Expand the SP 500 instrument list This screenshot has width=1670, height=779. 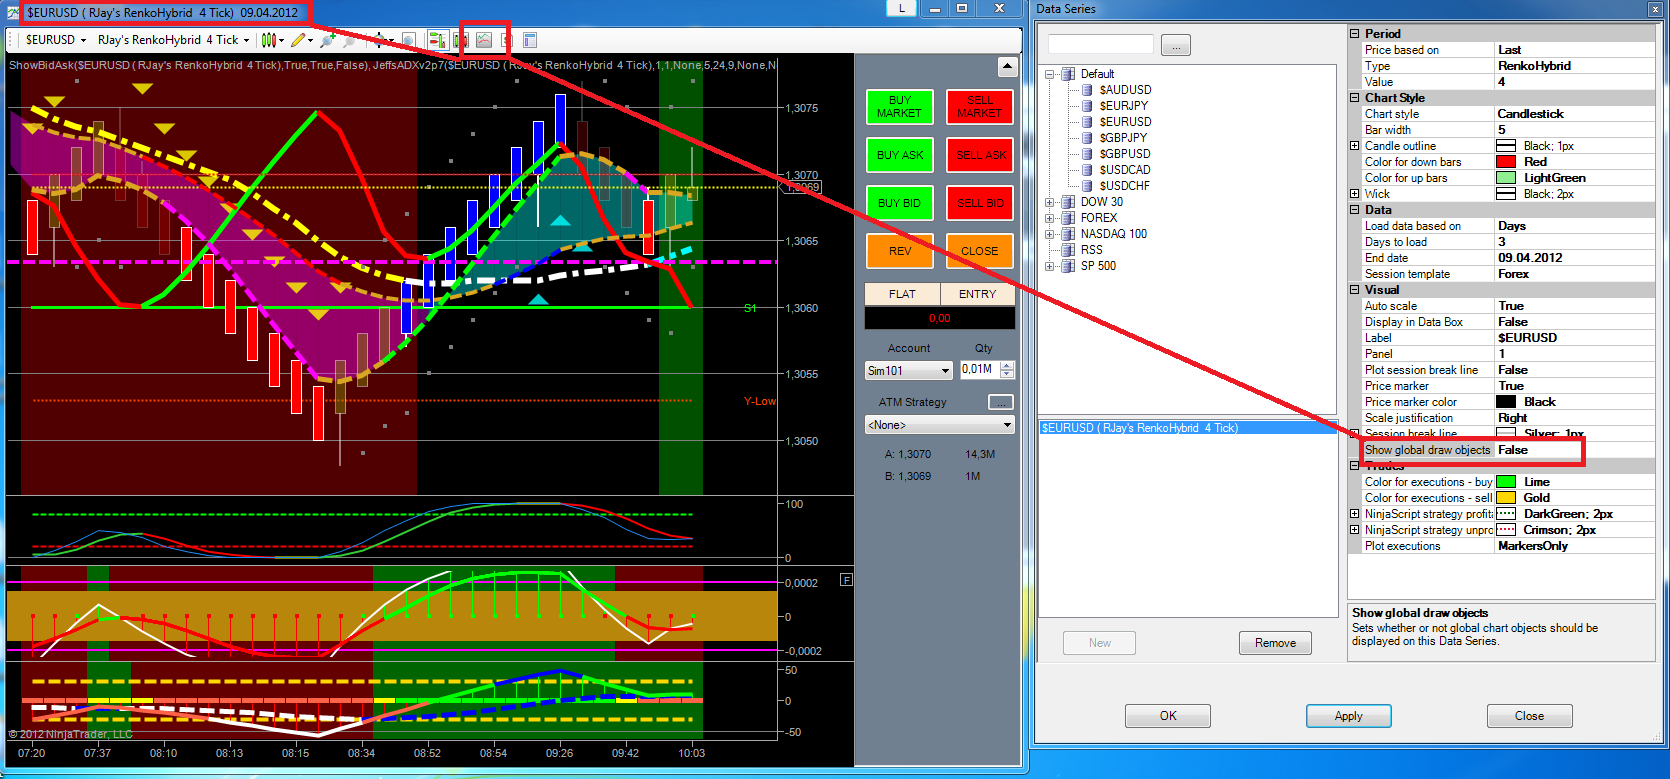click(1050, 266)
